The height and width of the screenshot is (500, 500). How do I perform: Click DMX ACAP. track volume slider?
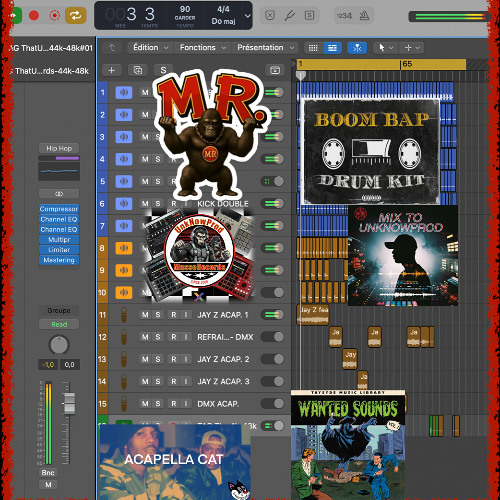[273, 404]
